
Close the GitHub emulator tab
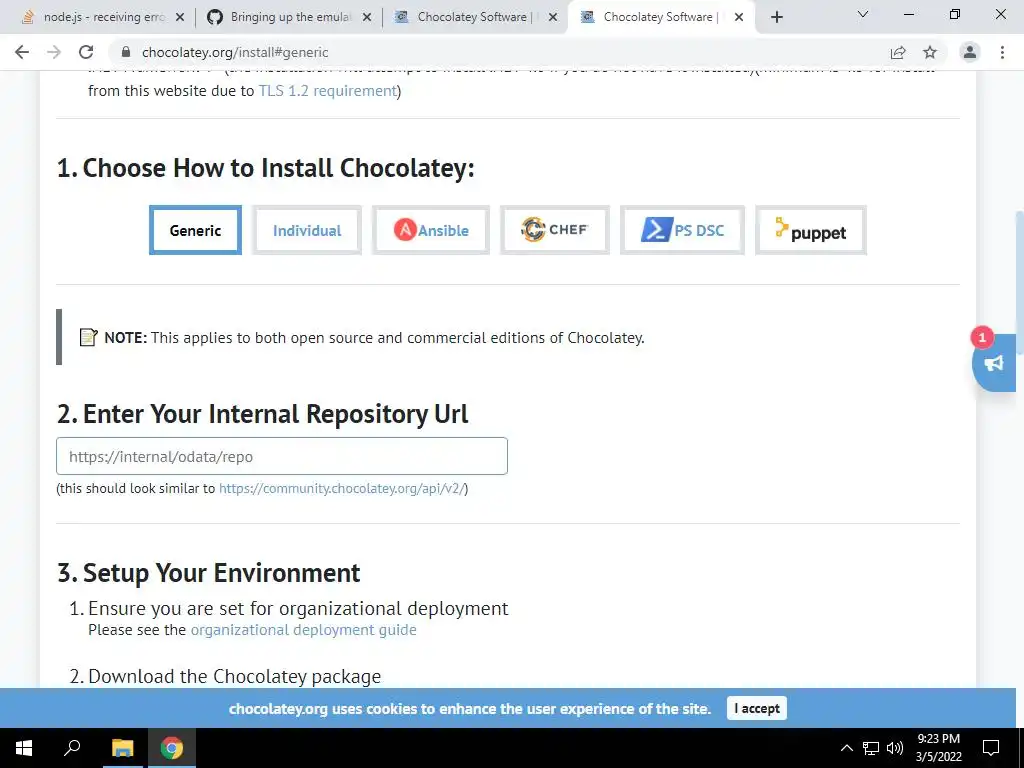[x=367, y=17]
